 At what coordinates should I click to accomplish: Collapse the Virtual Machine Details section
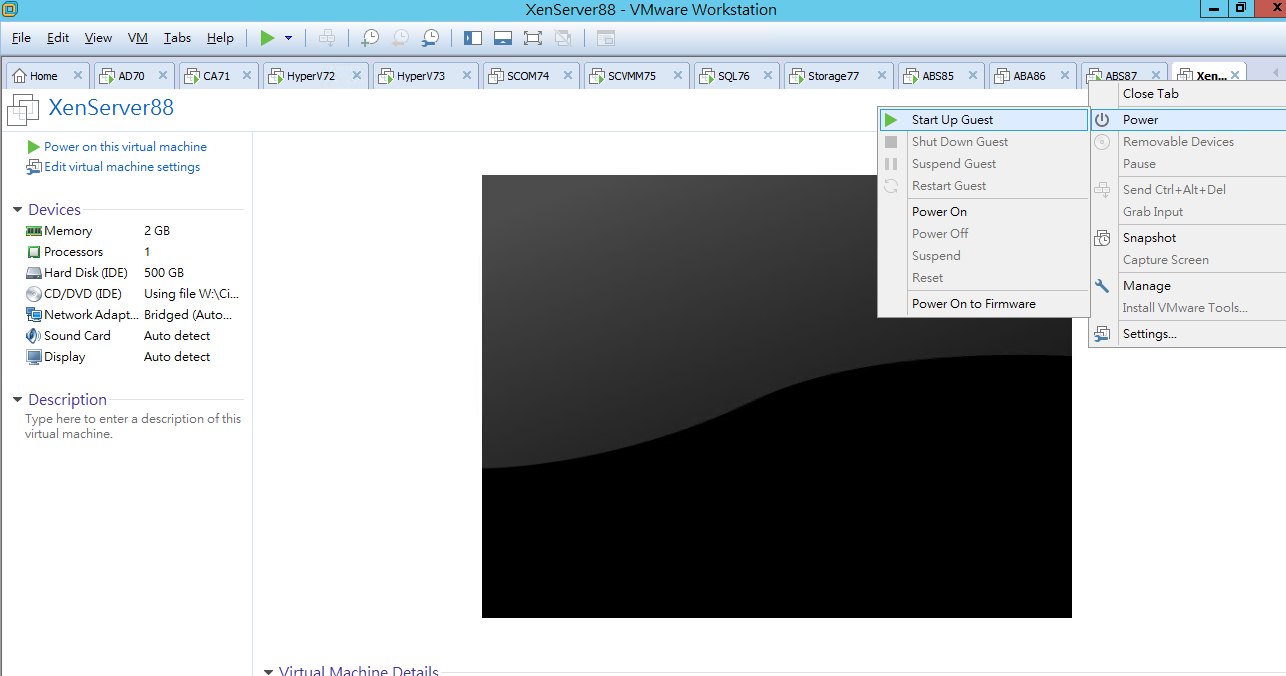pyautogui.click(x=268, y=672)
